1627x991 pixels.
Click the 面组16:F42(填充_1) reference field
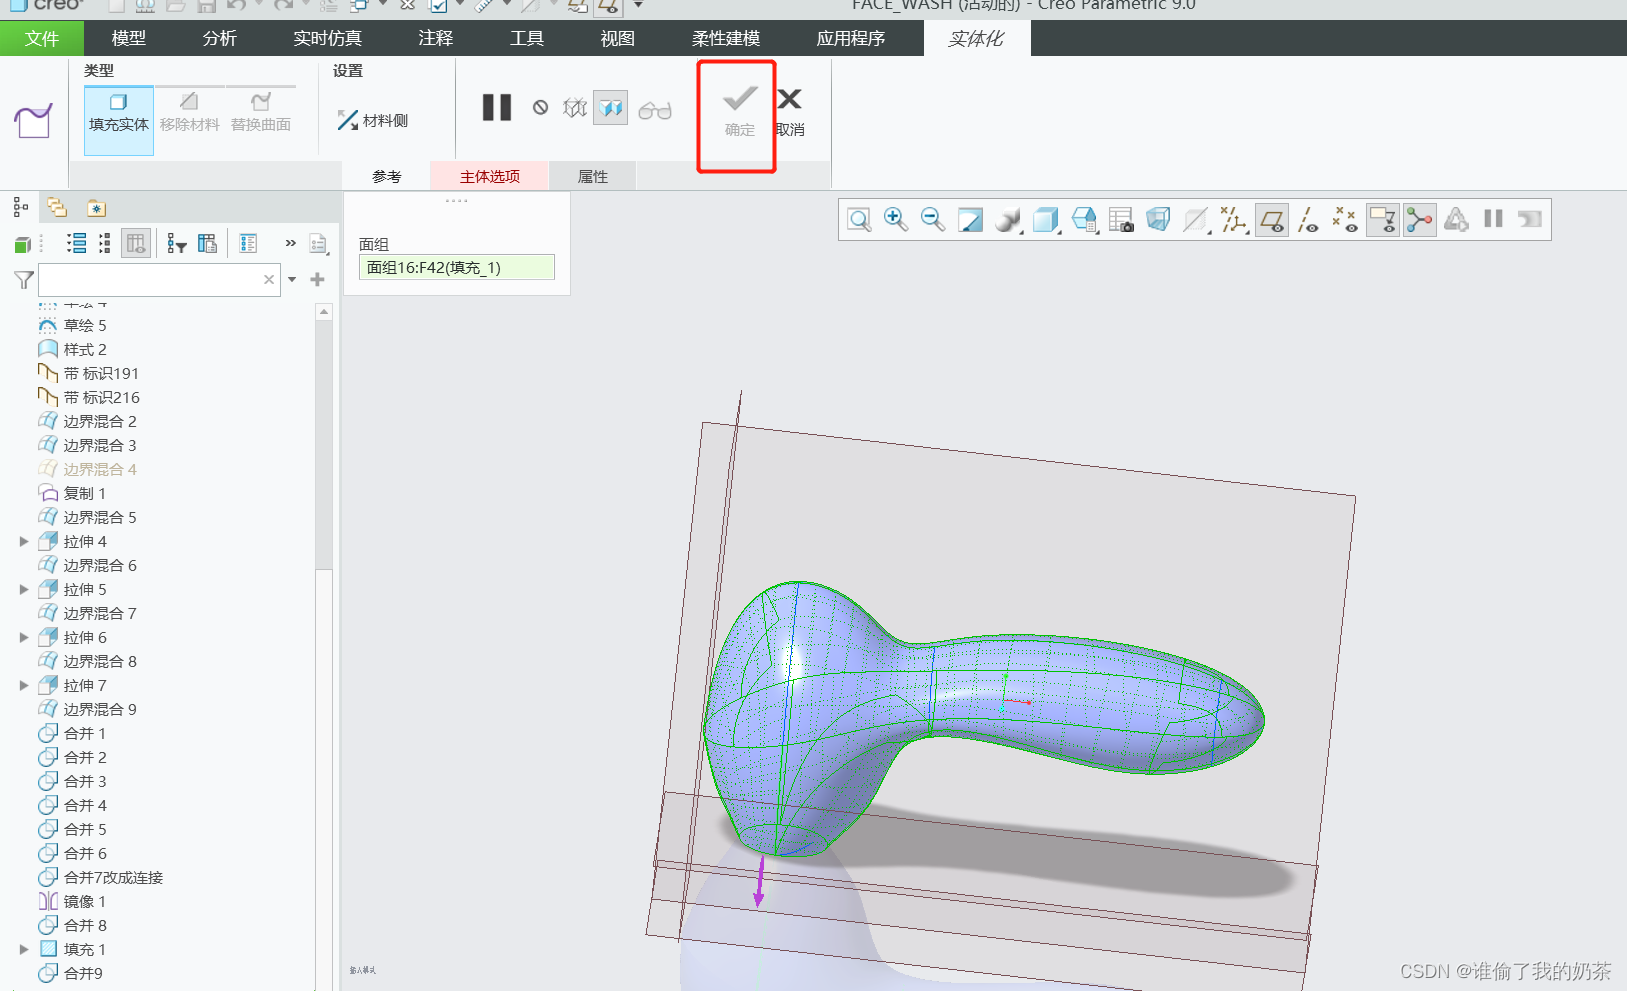tap(456, 267)
